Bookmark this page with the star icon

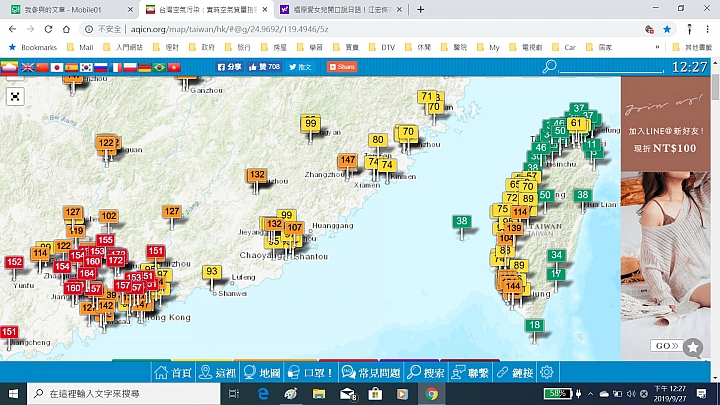coord(667,29)
